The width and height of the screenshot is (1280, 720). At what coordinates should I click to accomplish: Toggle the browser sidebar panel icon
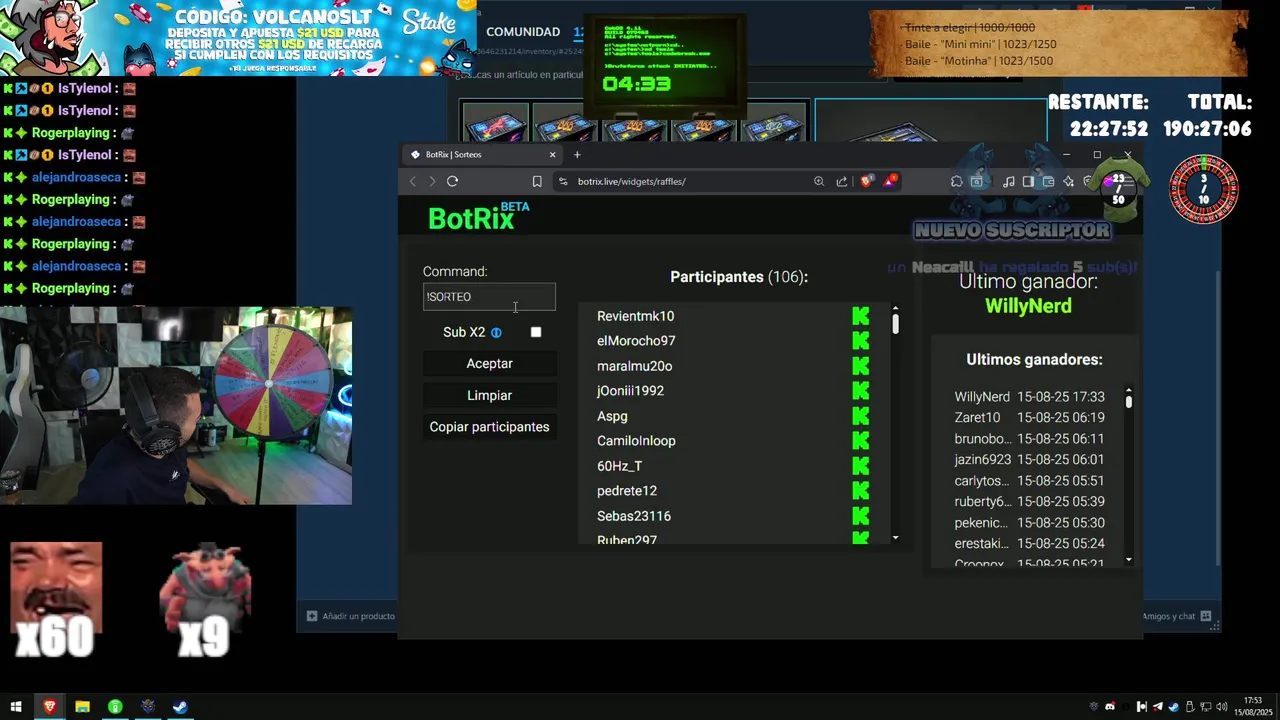pyautogui.click(x=1028, y=181)
